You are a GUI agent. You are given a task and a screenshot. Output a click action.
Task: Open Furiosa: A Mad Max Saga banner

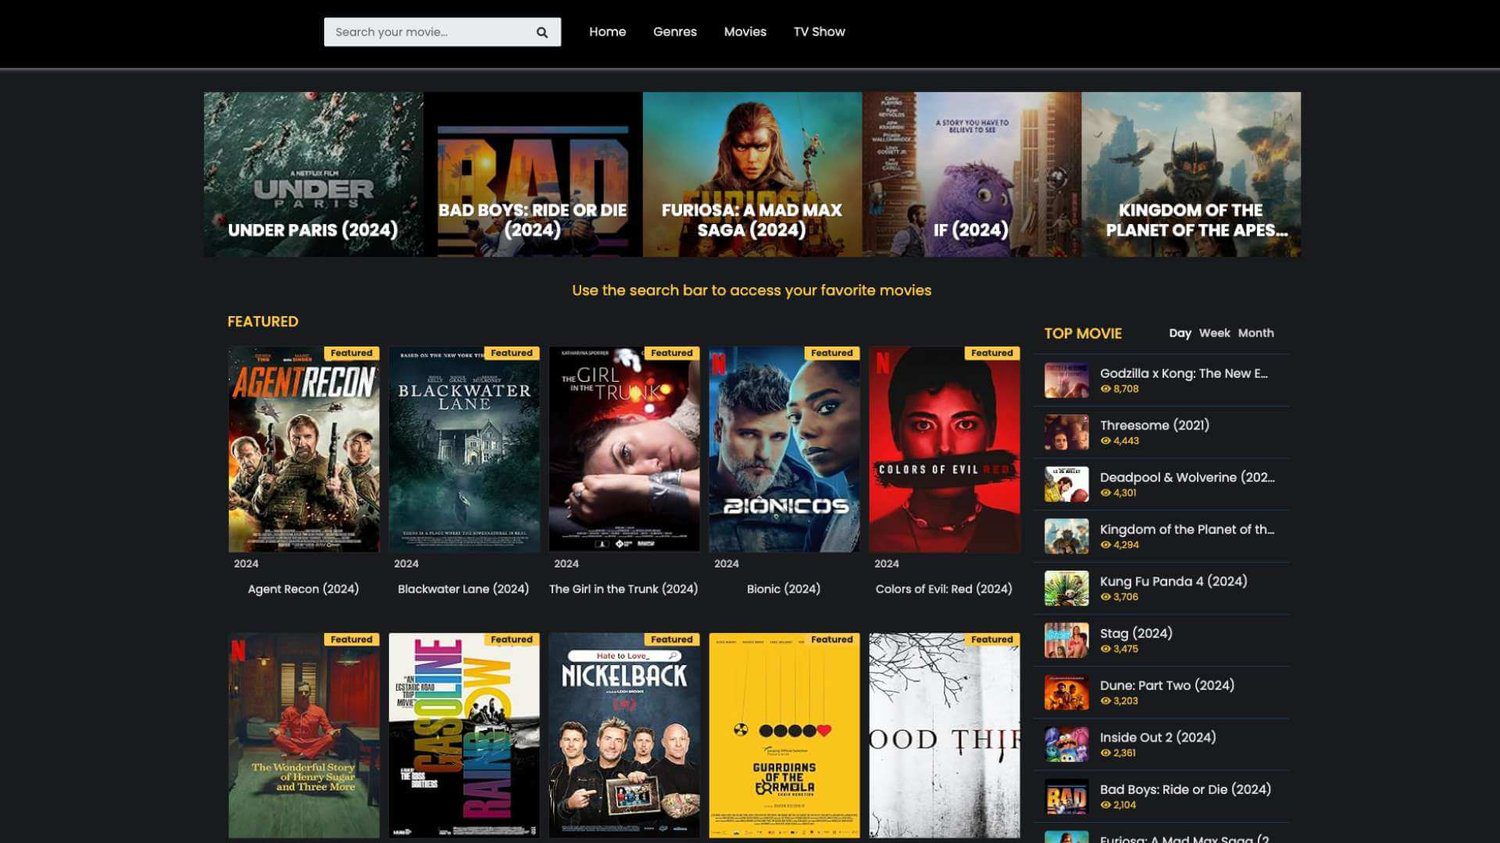pos(752,175)
